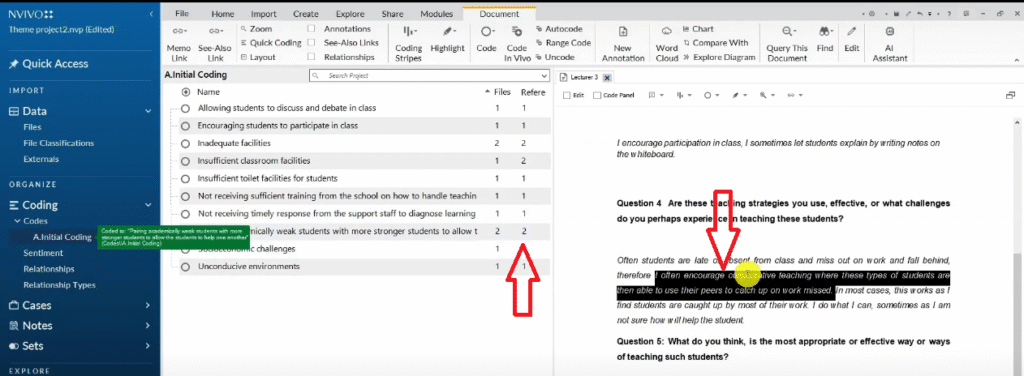Select radio for Inadequate facilities code

point(185,143)
